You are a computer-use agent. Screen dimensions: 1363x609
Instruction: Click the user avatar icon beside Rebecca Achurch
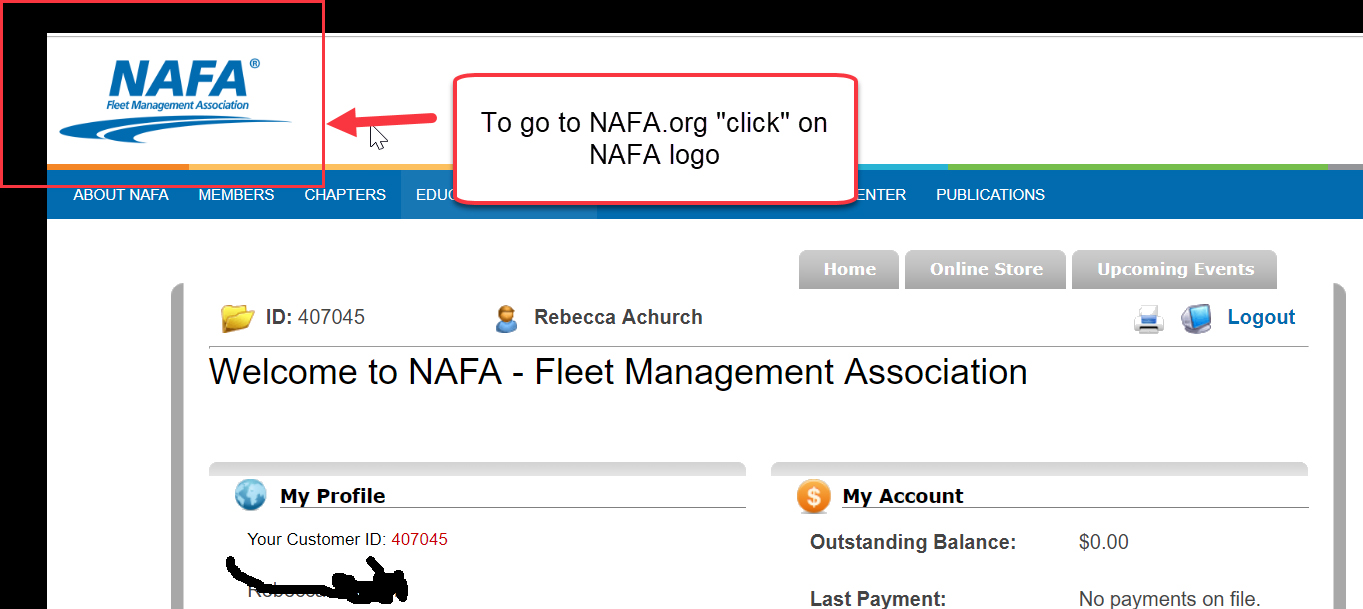pyautogui.click(x=507, y=319)
